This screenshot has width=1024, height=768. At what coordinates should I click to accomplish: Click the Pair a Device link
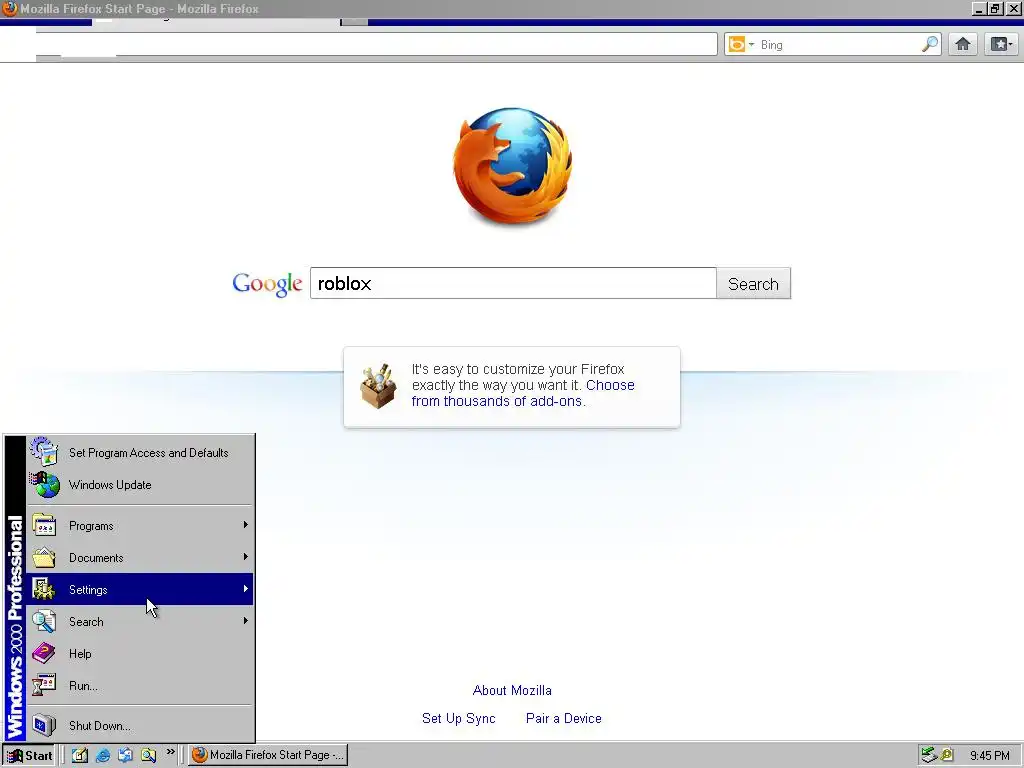coord(564,718)
